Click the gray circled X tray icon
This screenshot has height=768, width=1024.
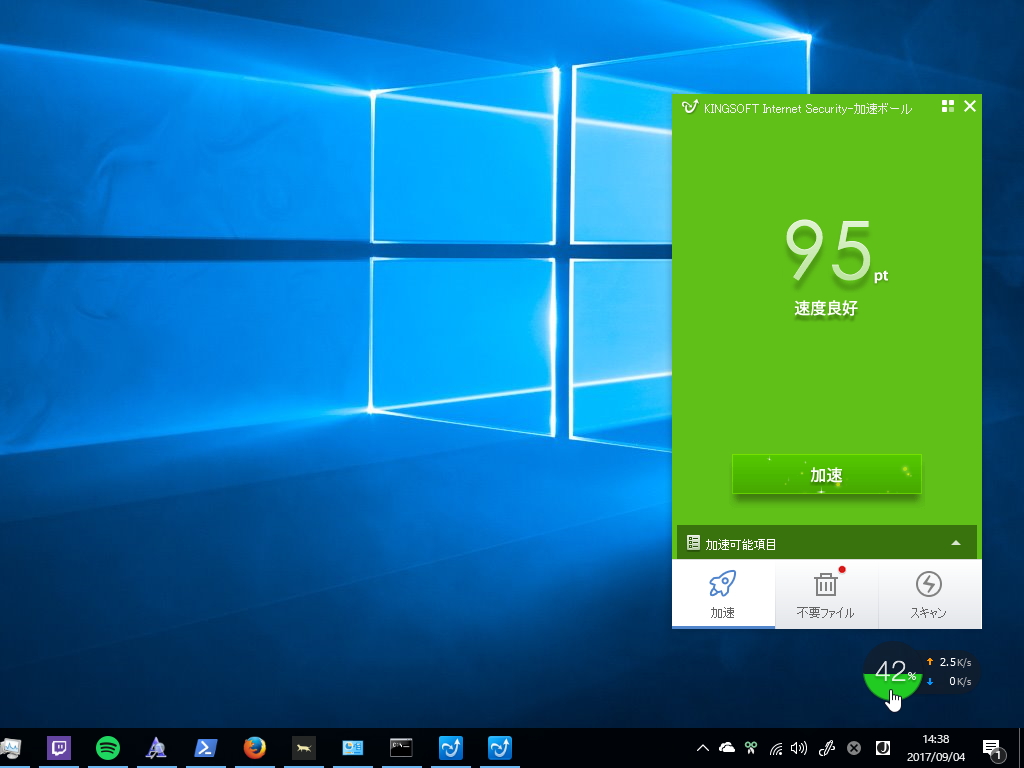(854, 748)
